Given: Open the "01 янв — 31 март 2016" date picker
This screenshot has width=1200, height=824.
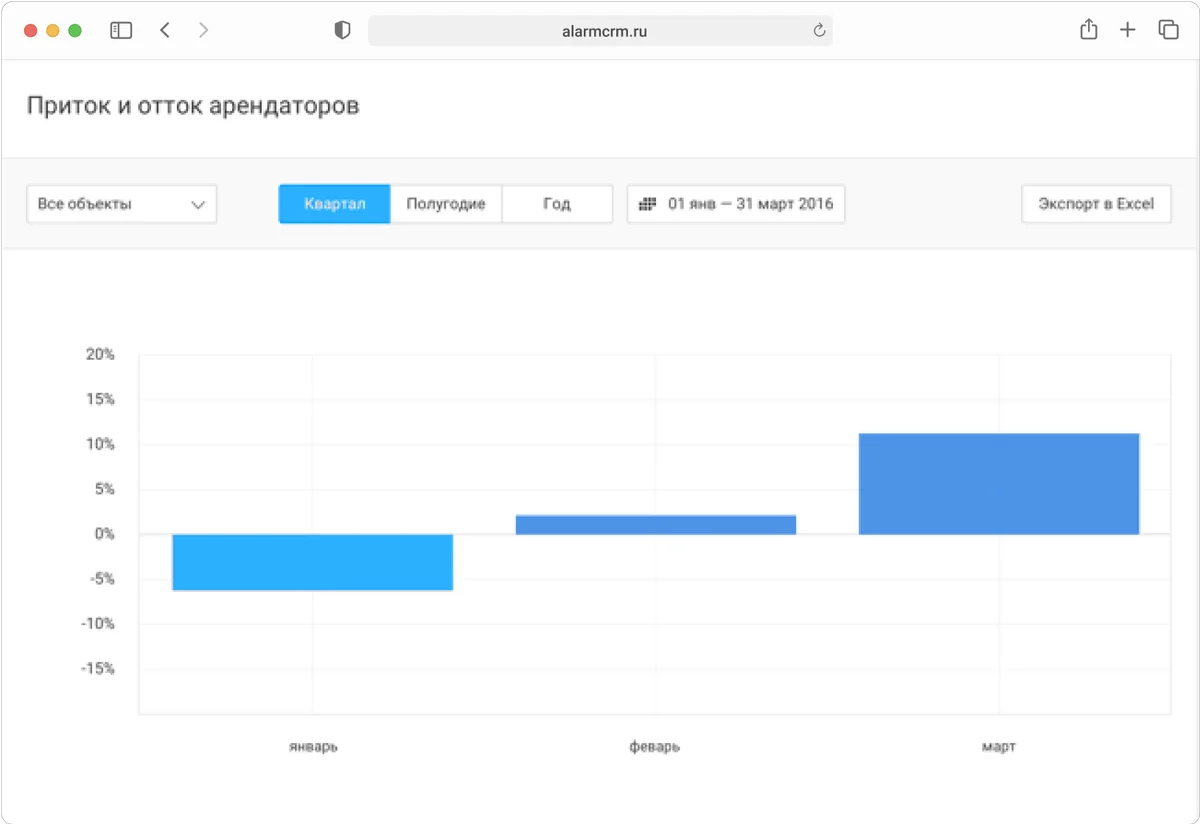Looking at the screenshot, I should (x=736, y=204).
